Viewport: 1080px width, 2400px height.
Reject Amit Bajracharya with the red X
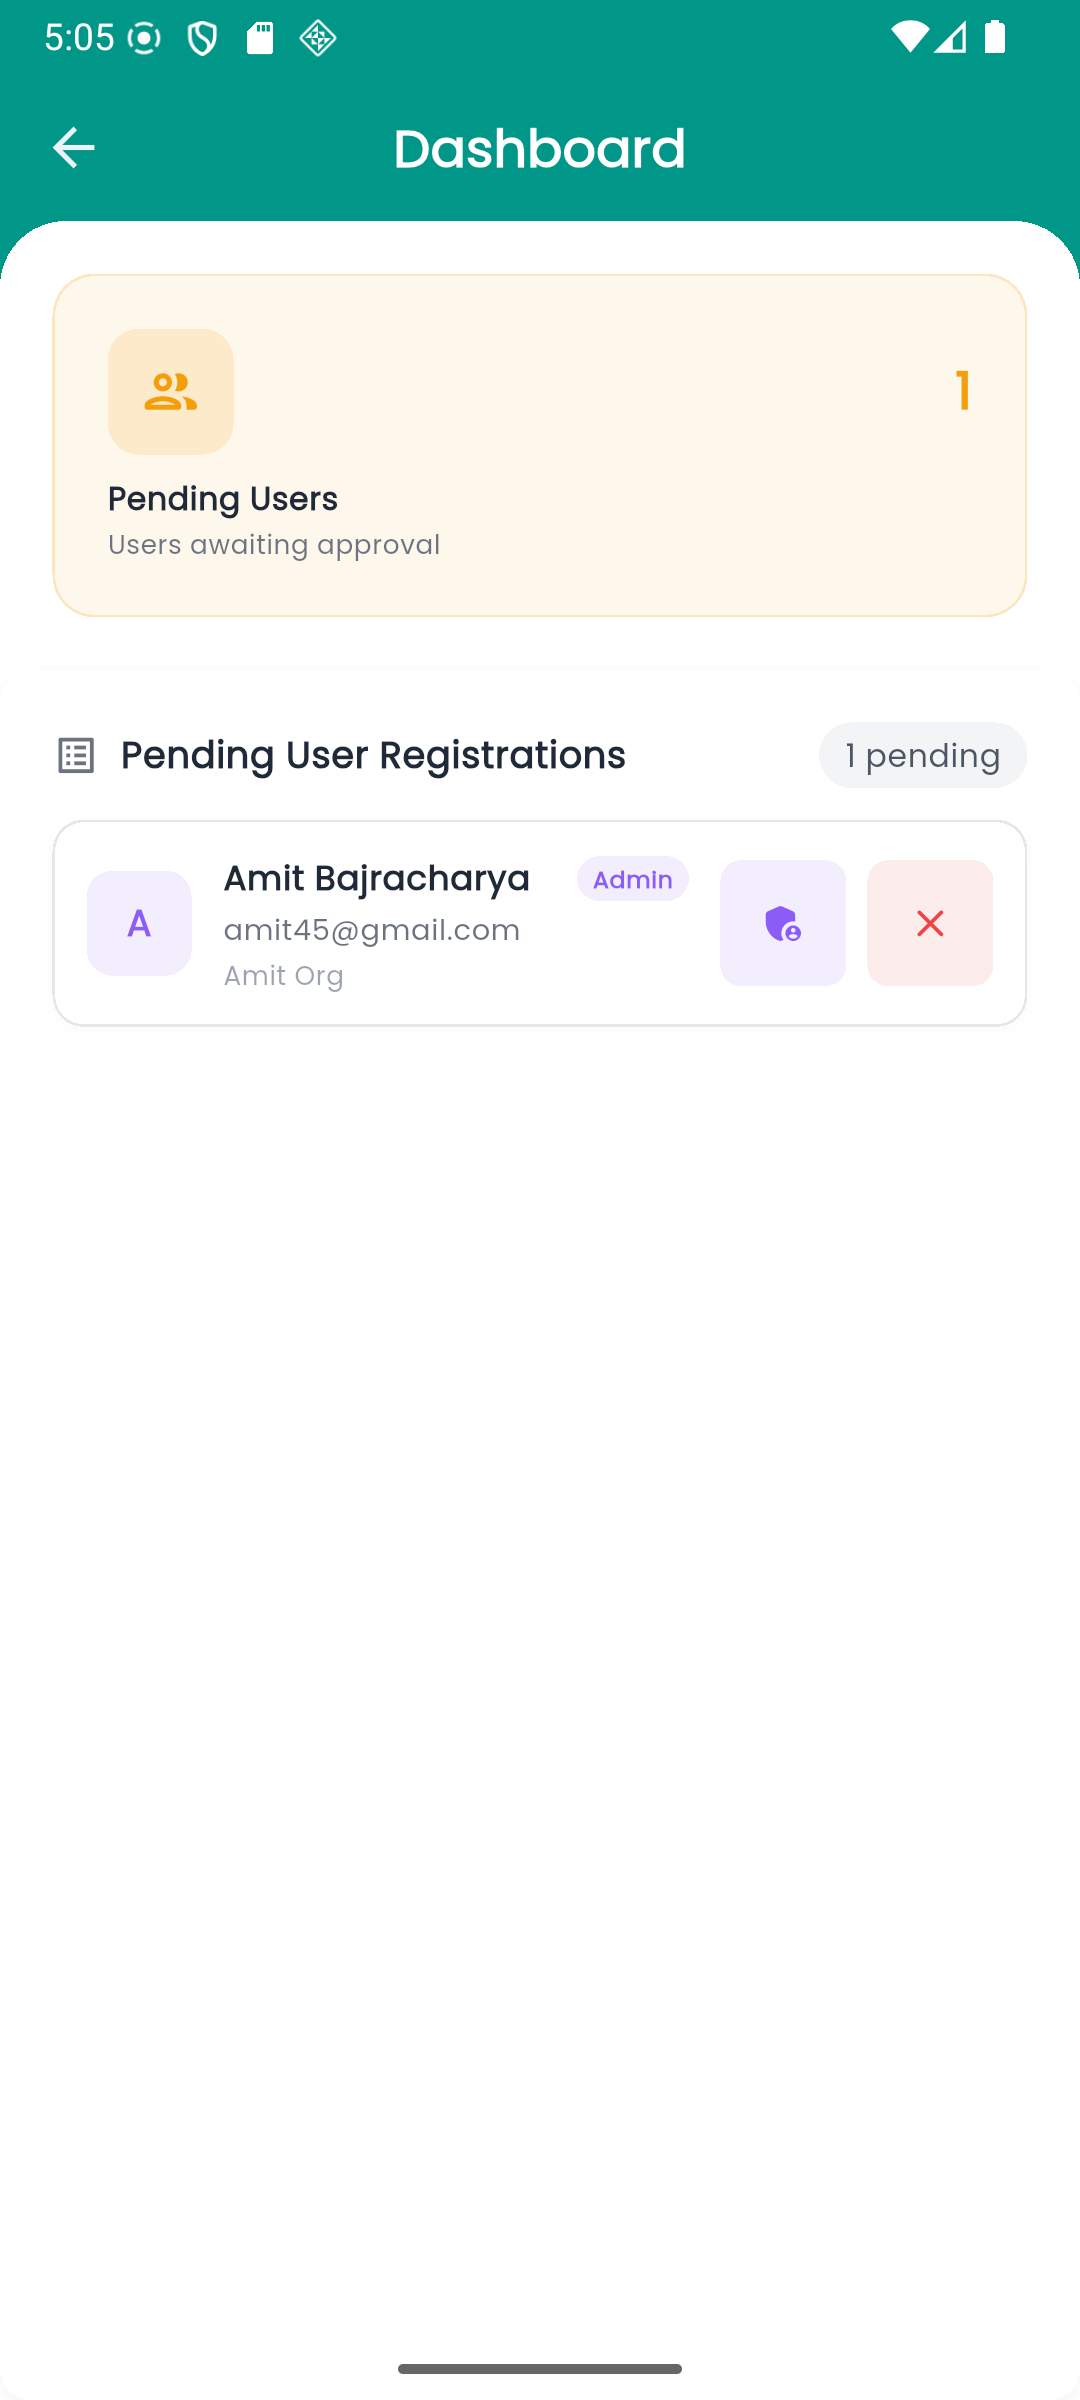point(929,923)
